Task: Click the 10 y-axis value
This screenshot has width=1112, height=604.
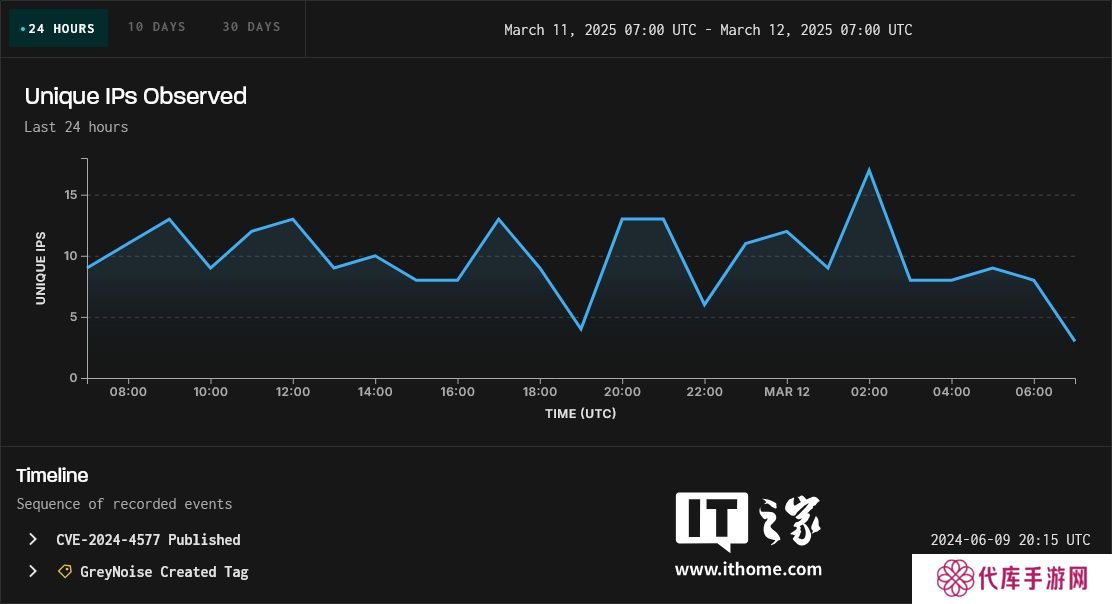Action: [x=71, y=256]
